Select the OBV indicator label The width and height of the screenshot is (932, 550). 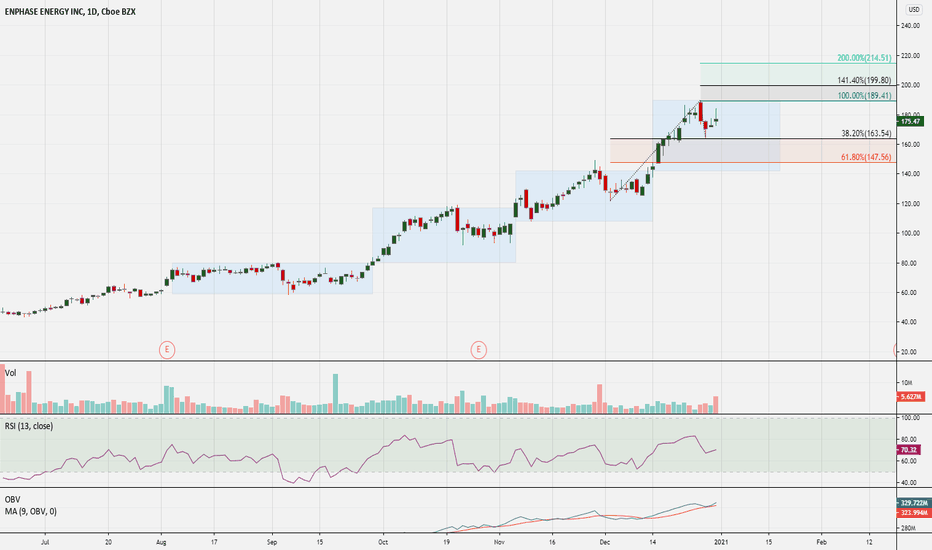coord(12,499)
